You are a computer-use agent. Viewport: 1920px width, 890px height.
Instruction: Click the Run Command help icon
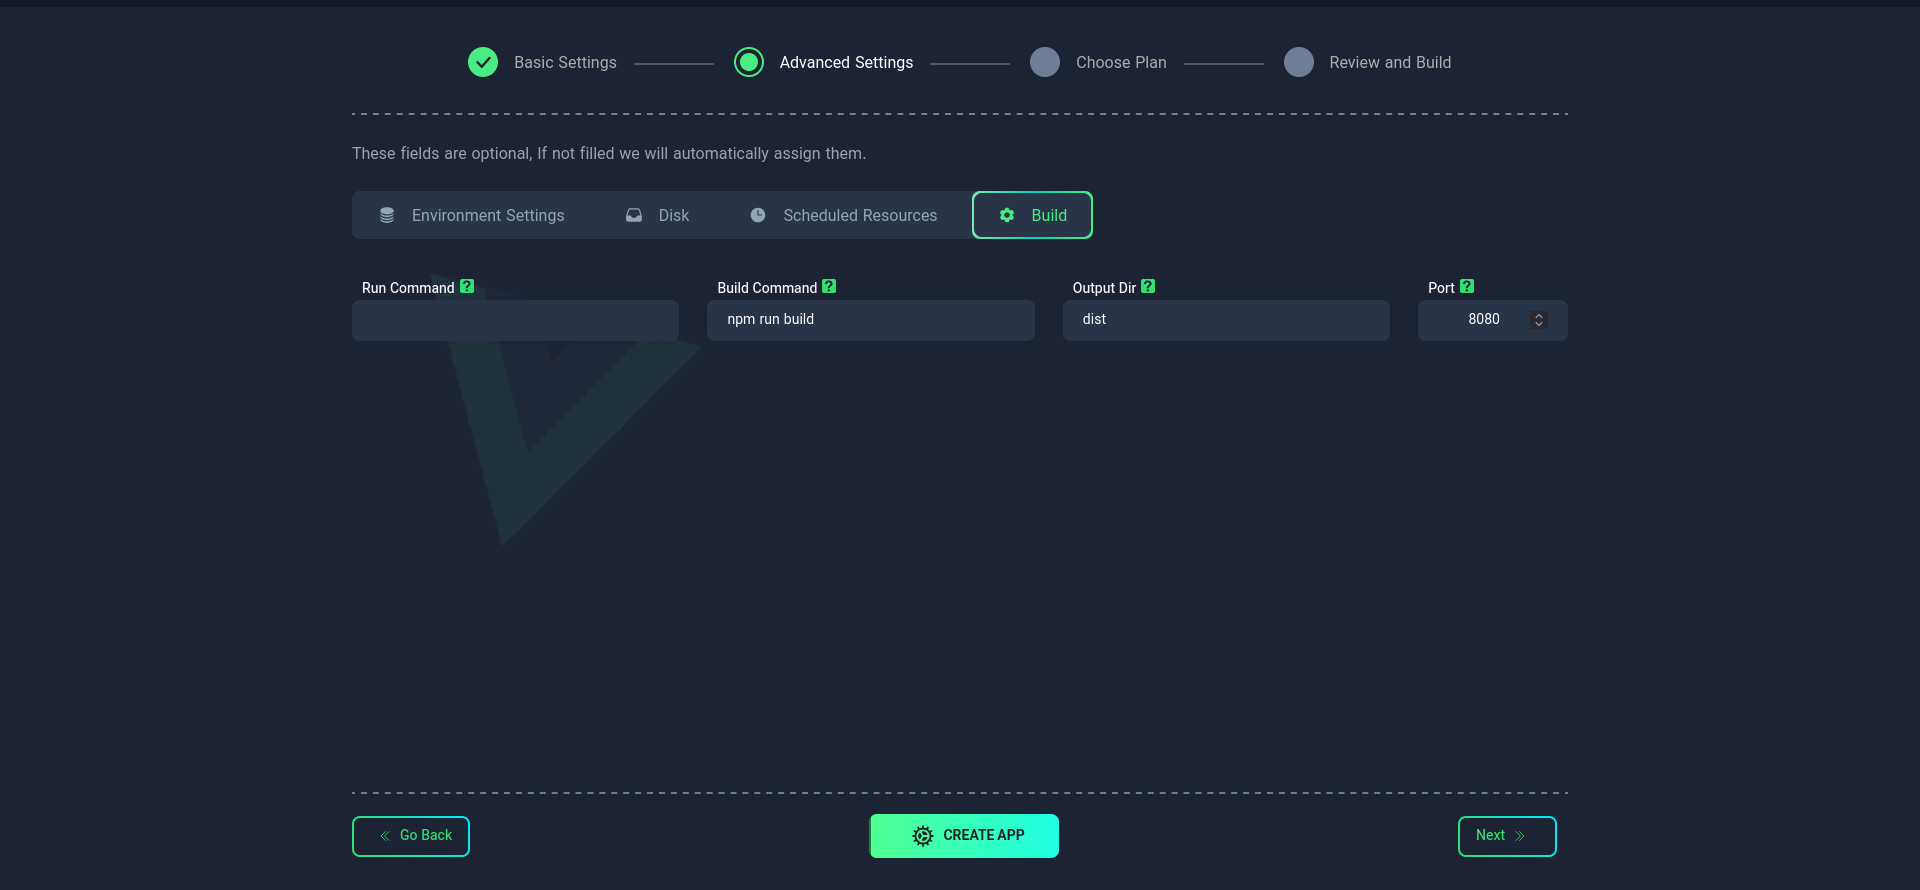click(467, 286)
